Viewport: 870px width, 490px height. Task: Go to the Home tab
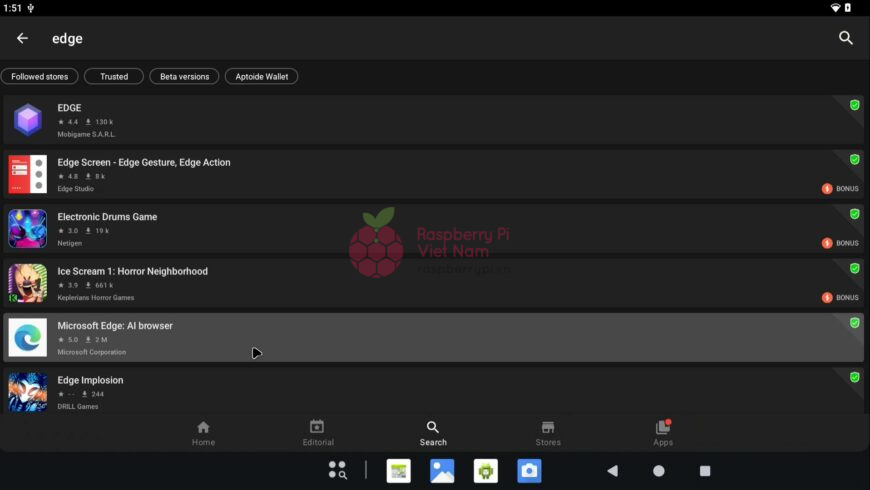[203, 433]
